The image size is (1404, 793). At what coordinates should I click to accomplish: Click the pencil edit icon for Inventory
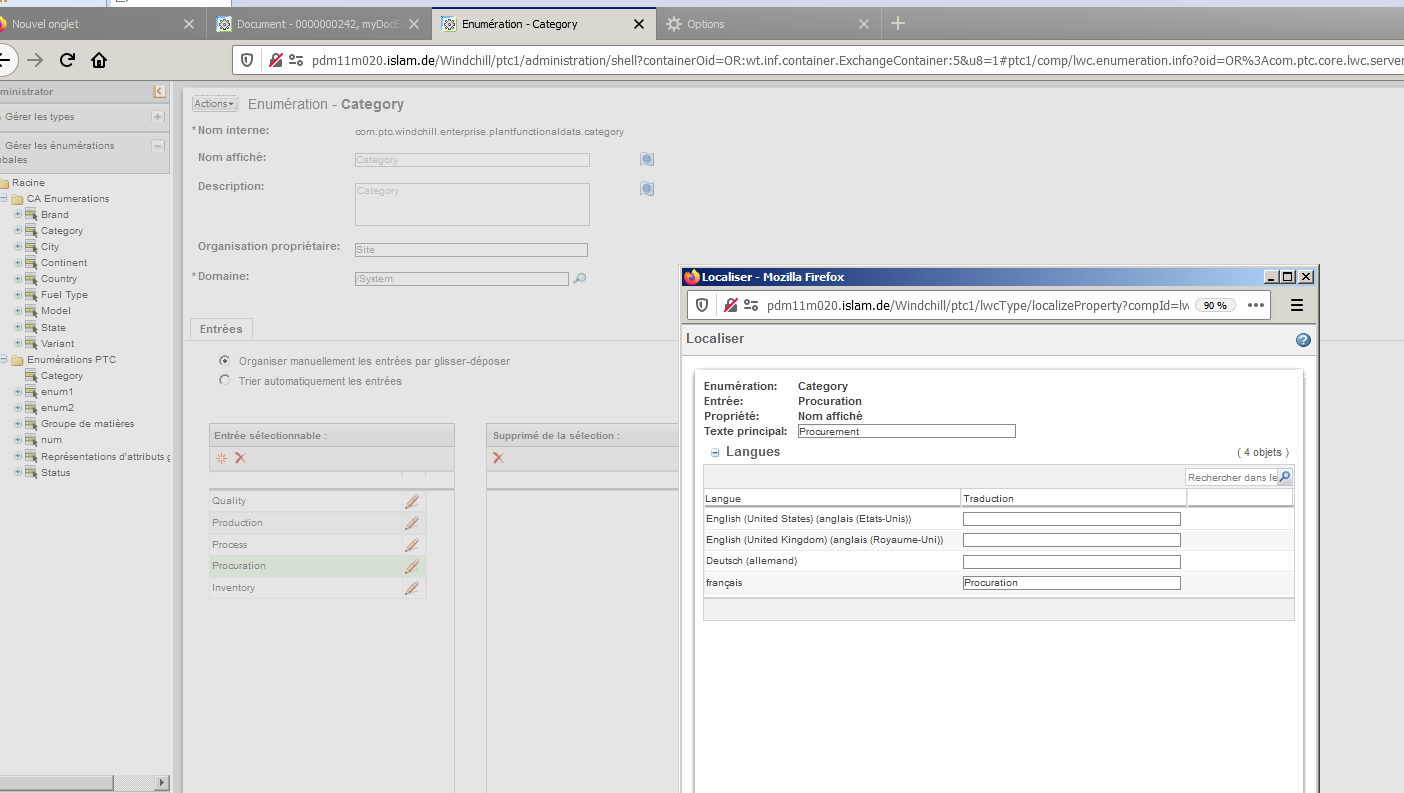tap(411, 588)
